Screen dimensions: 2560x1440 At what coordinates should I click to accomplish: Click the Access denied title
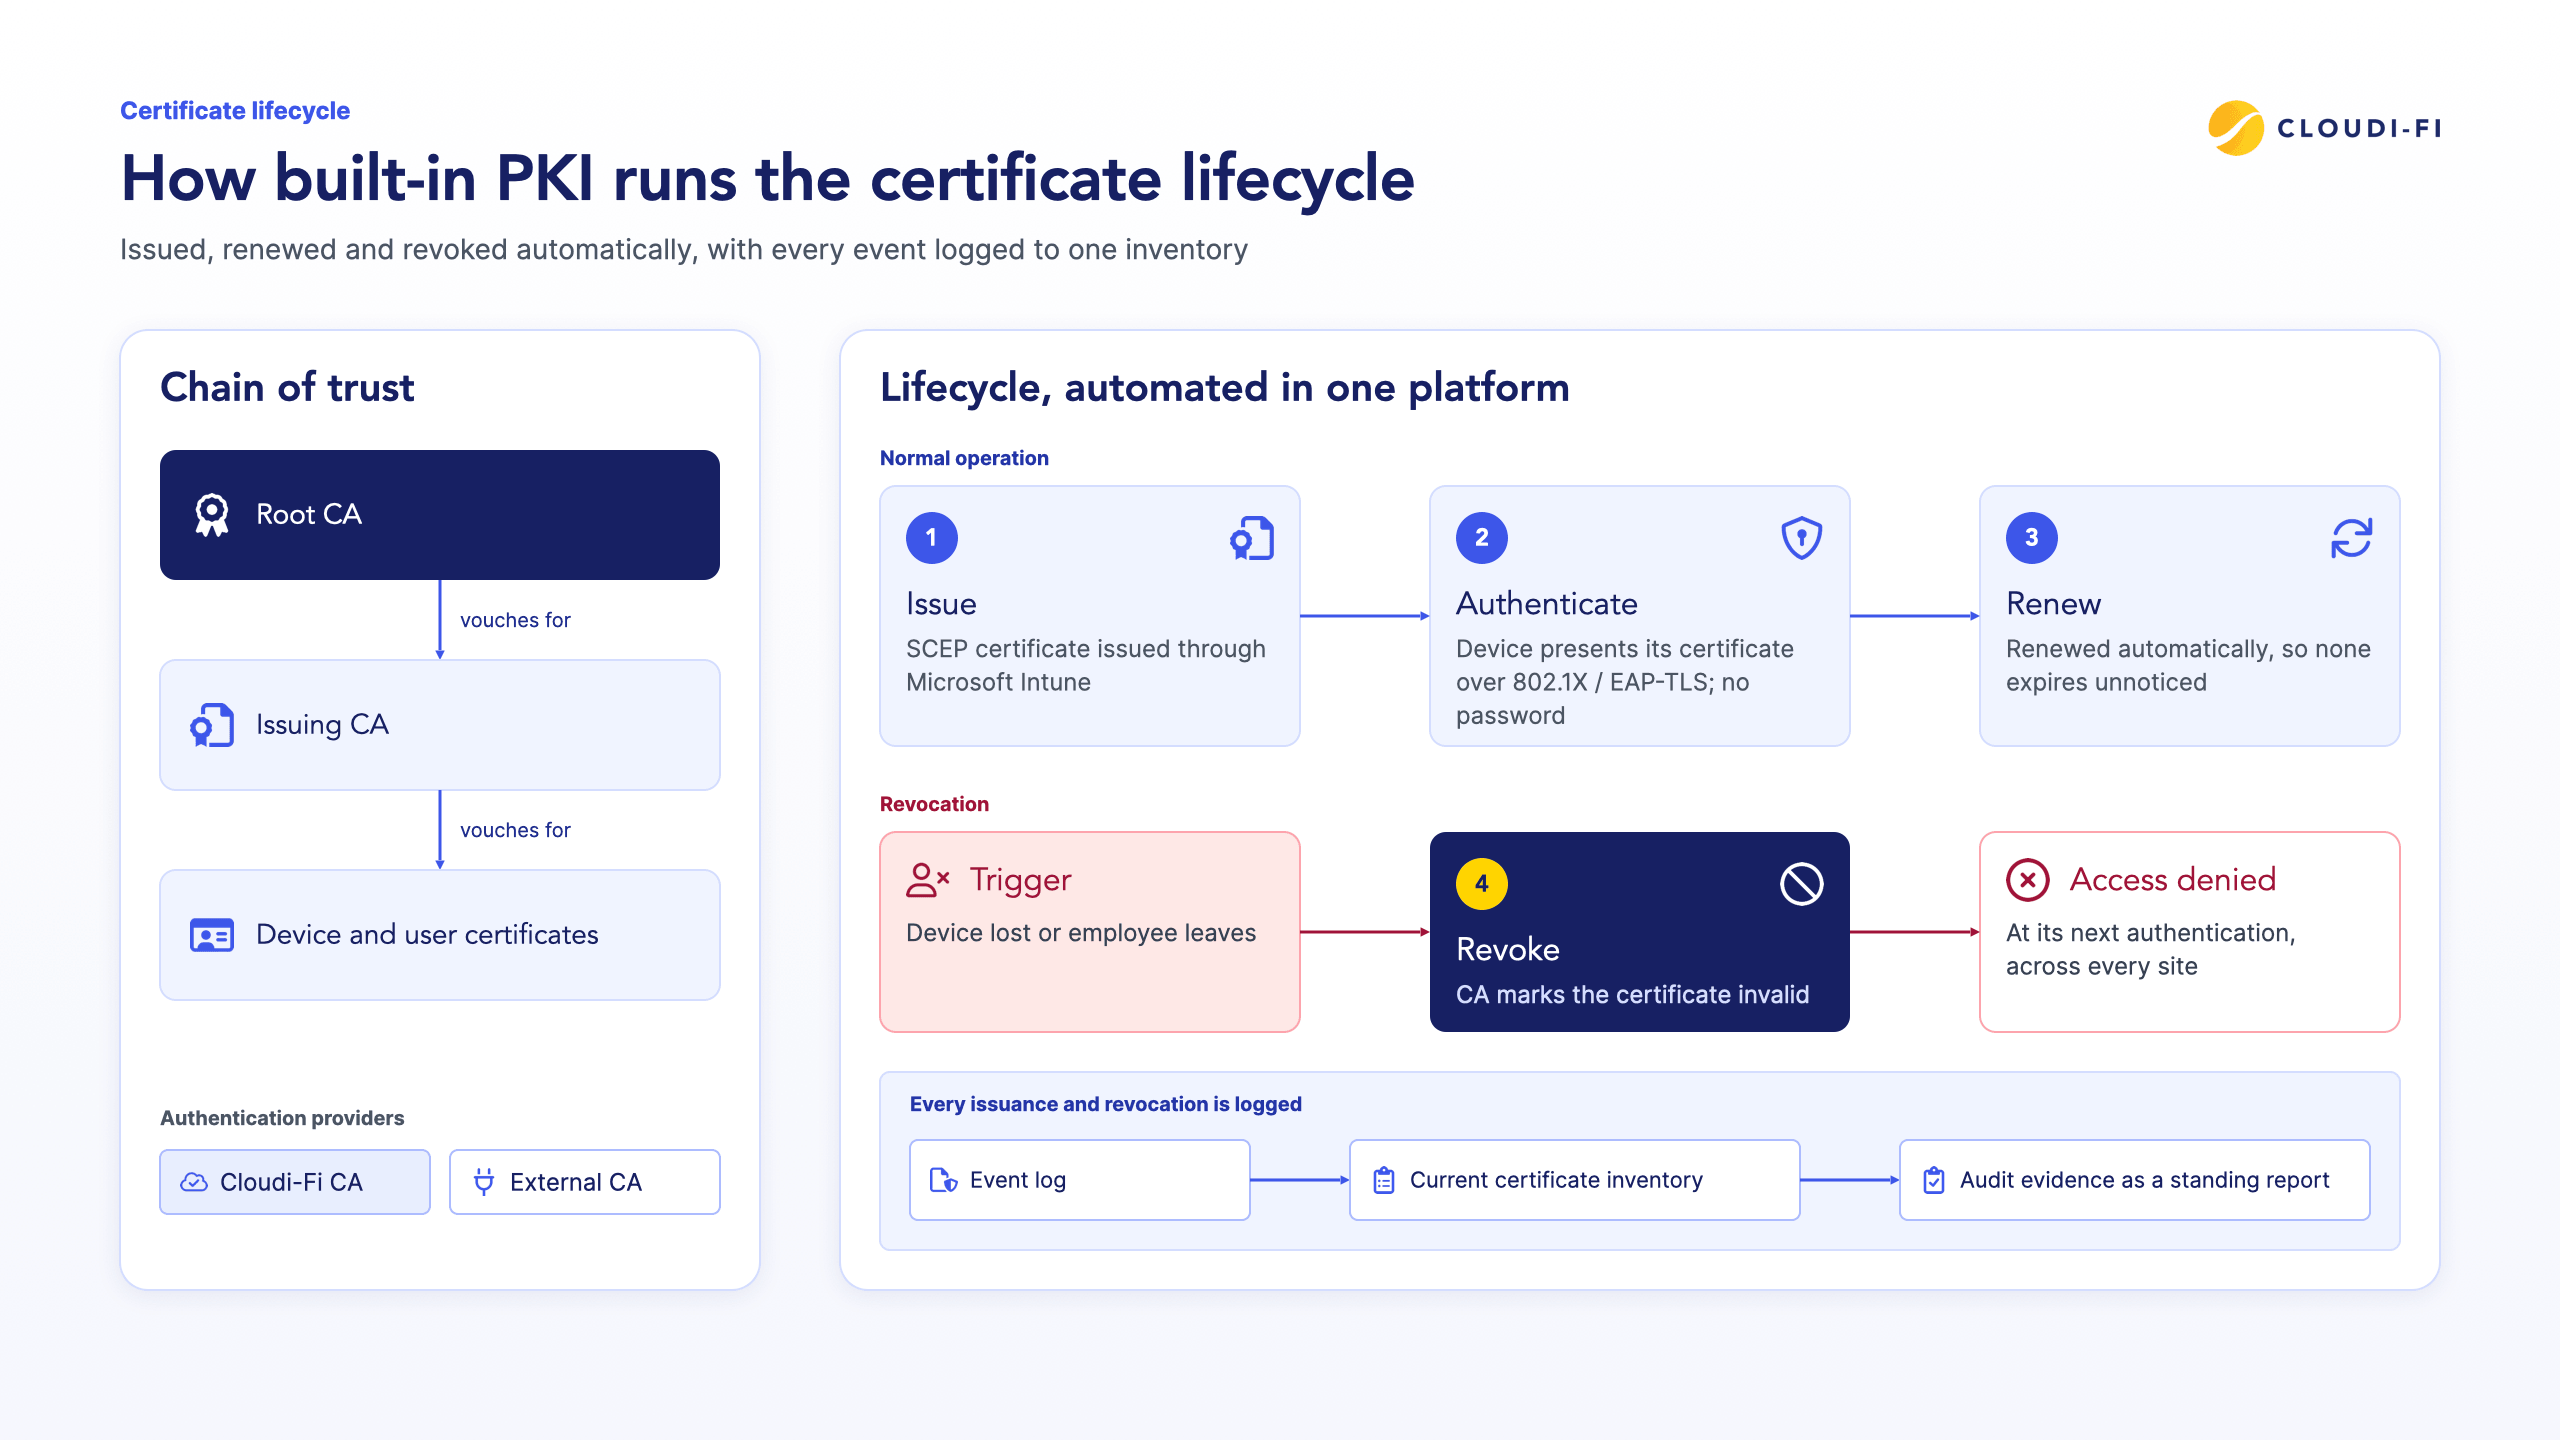pos(2172,880)
